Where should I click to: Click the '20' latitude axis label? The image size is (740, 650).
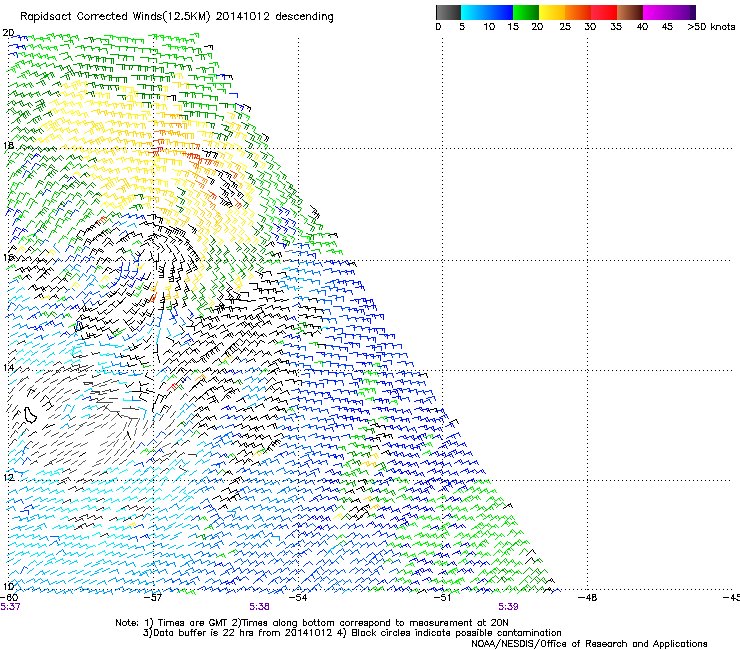point(8,33)
